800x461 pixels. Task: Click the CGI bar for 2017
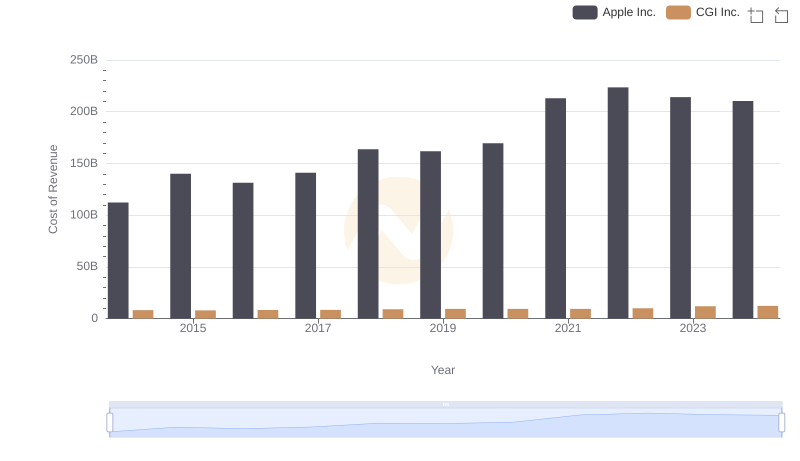click(330, 314)
